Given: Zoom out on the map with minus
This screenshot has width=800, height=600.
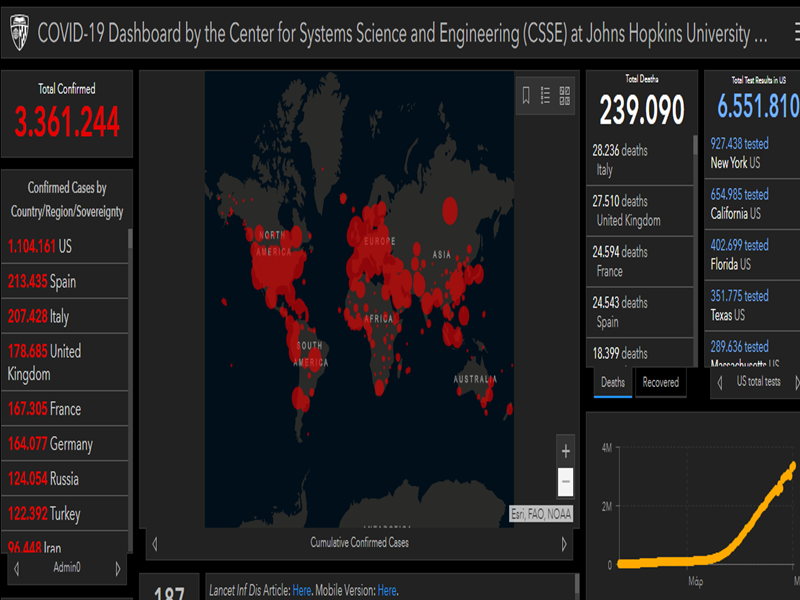Looking at the screenshot, I should [x=566, y=480].
